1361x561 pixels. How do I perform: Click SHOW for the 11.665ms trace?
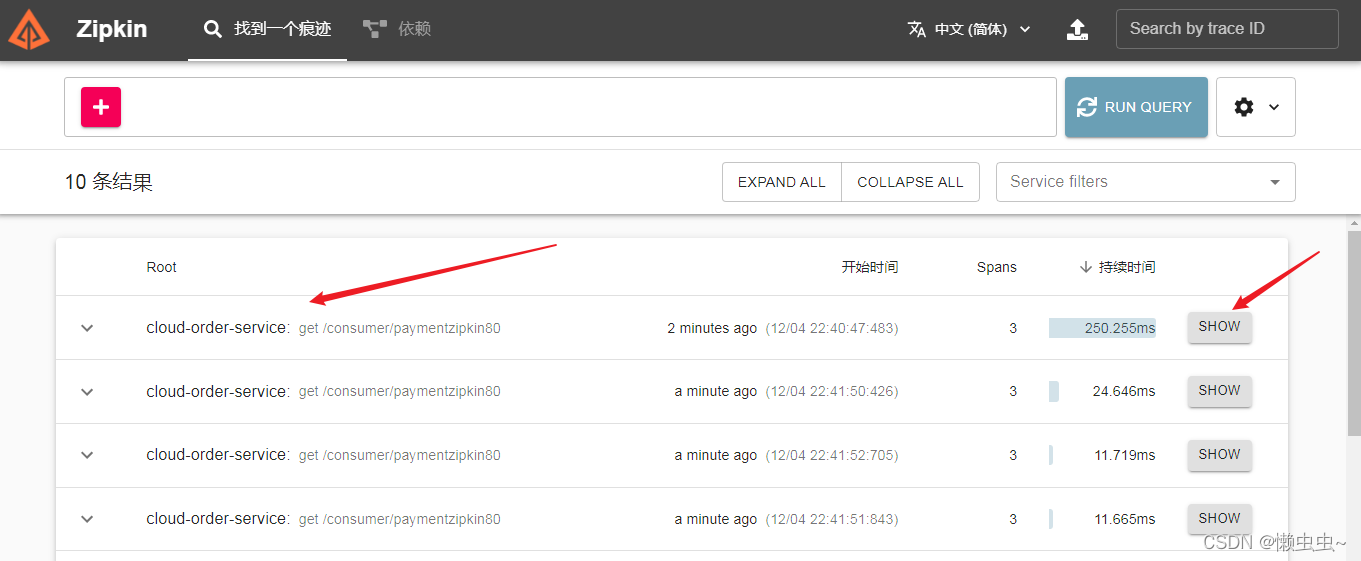click(x=1219, y=519)
